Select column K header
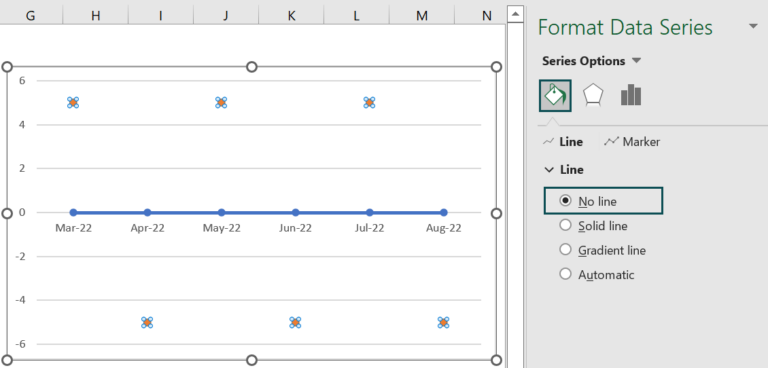 (x=291, y=16)
